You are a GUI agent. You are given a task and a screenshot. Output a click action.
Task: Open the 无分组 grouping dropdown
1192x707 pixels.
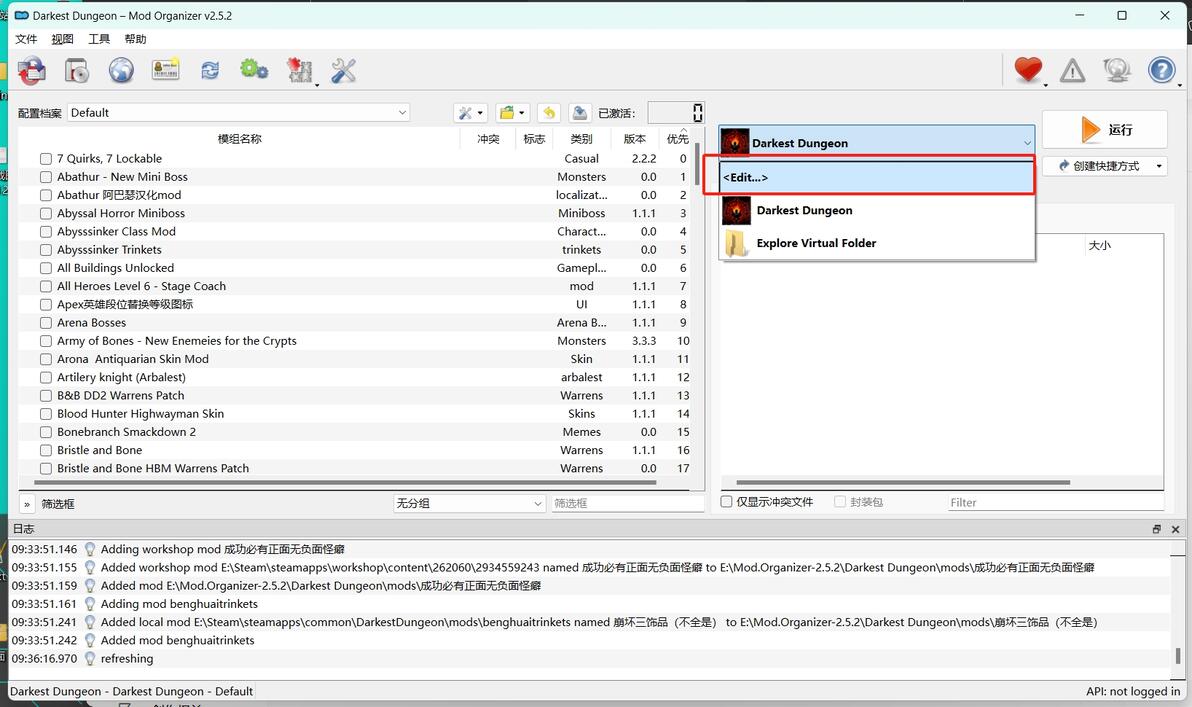click(470, 503)
